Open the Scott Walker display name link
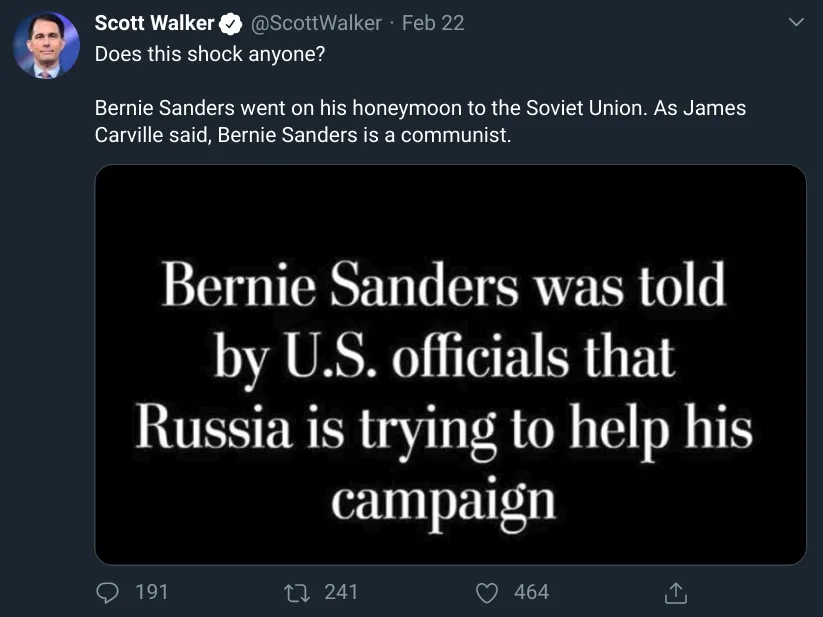The image size is (823, 617). [154, 23]
